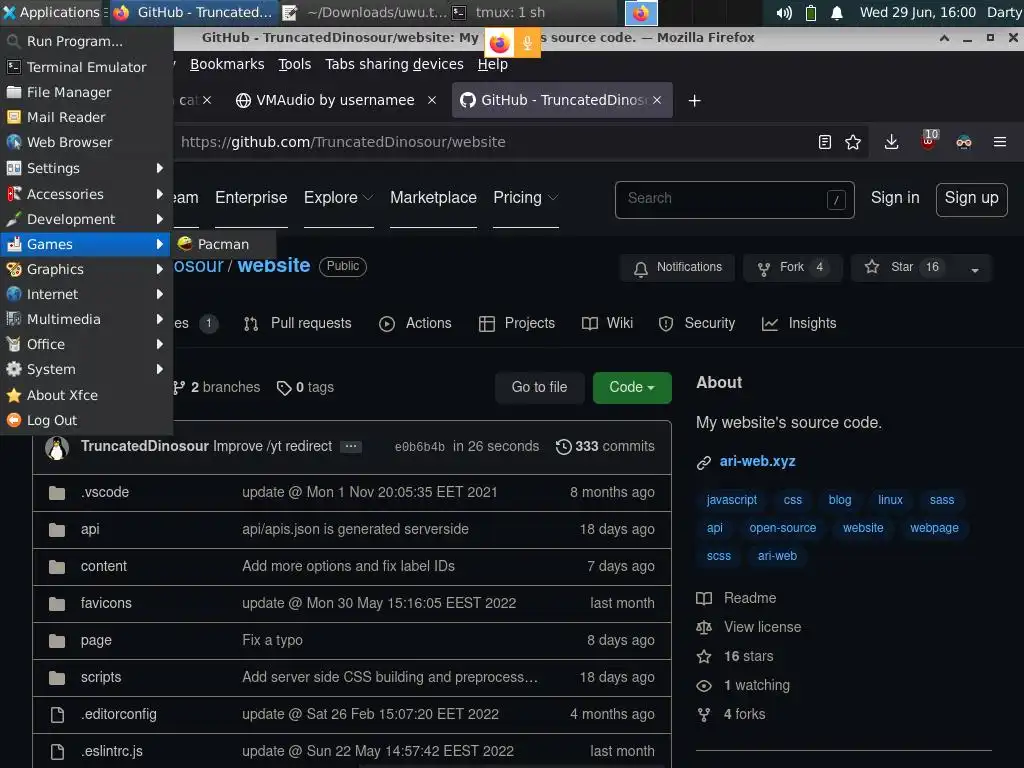Open Firefox downloads arrow icon
Image resolution: width=1024 pixels, height=768 pixels.
pos(891,142)
